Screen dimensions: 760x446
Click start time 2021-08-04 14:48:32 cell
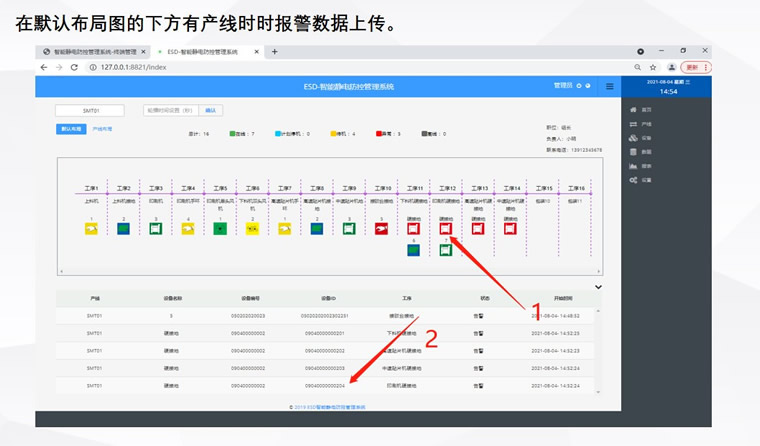(555, 316)
